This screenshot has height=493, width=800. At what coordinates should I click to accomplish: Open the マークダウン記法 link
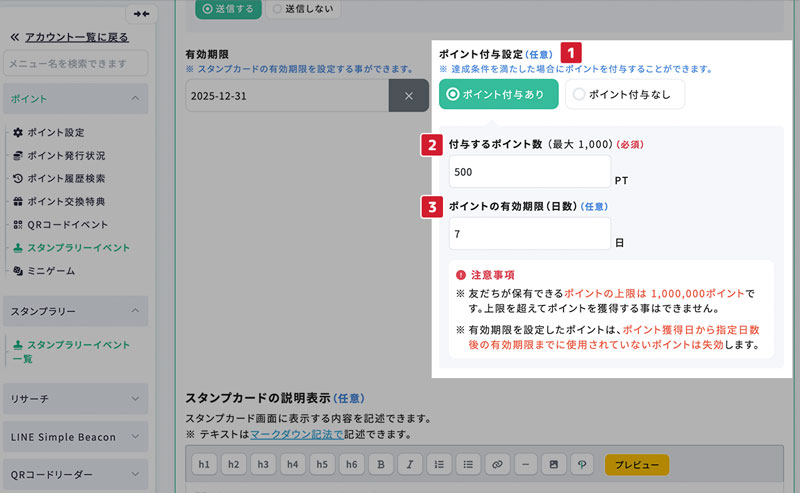tap(297, 434)
